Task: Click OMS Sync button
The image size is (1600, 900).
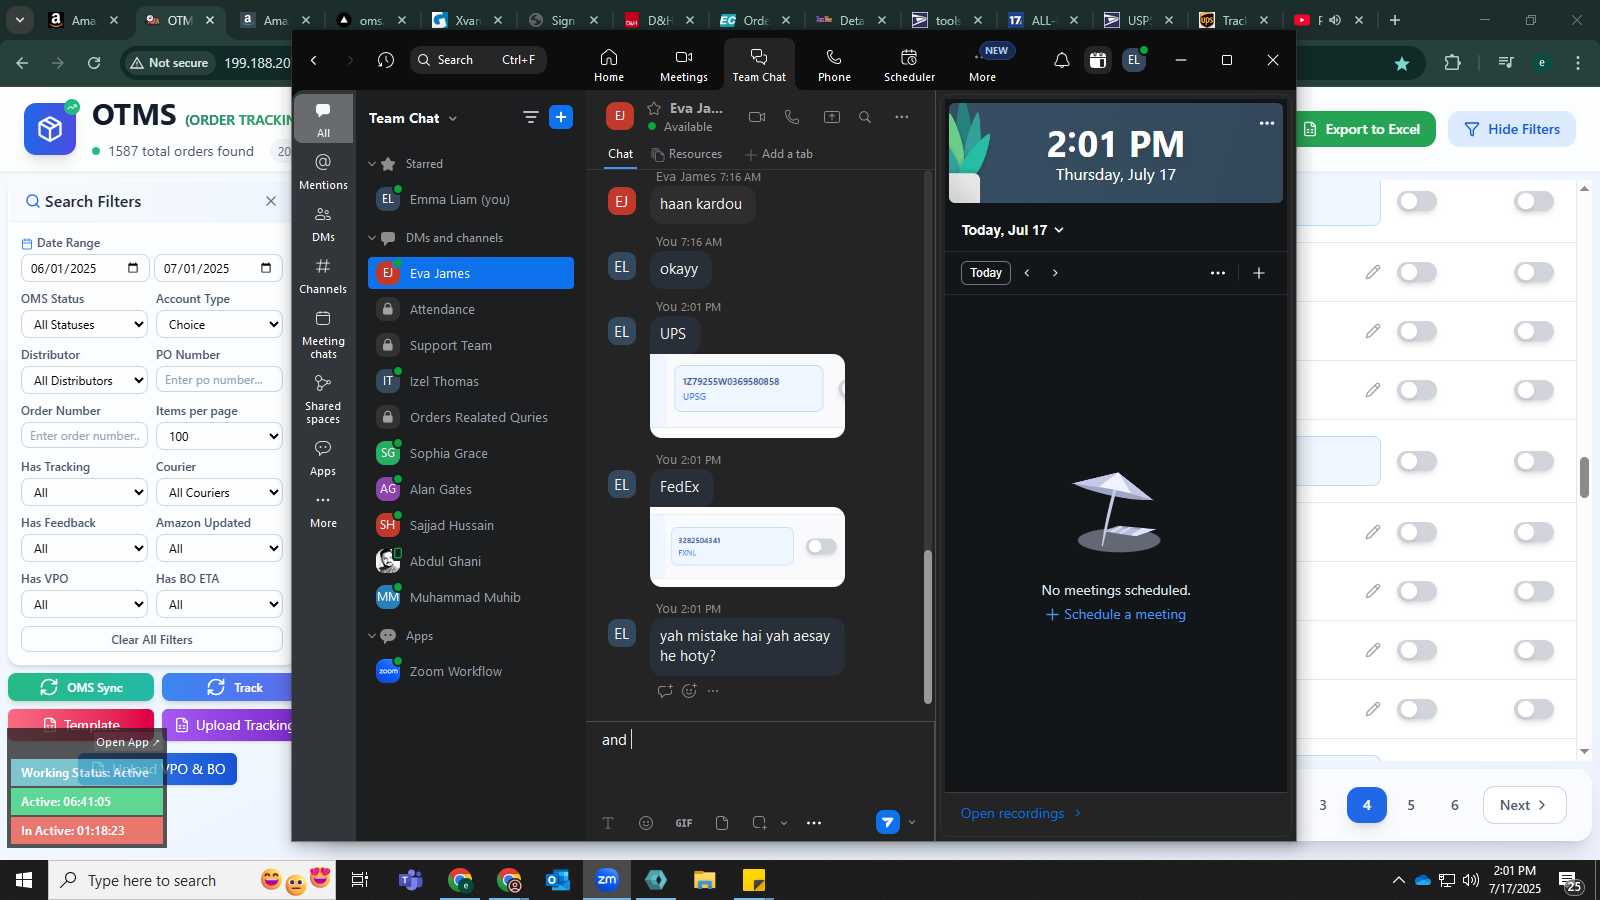Action: click(81, 687)
